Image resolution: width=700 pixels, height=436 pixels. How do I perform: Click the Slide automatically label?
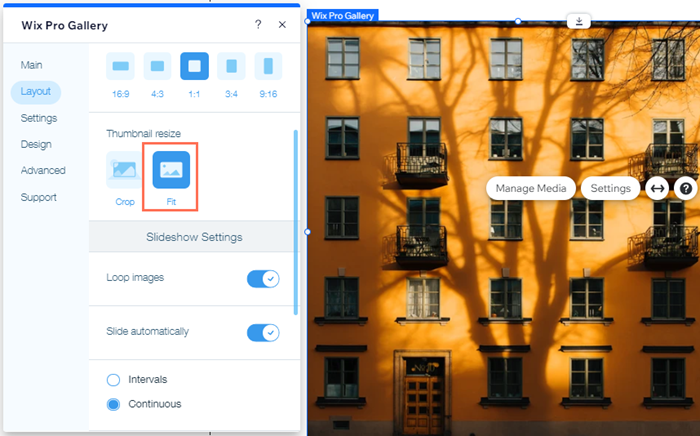click(147, 332)
